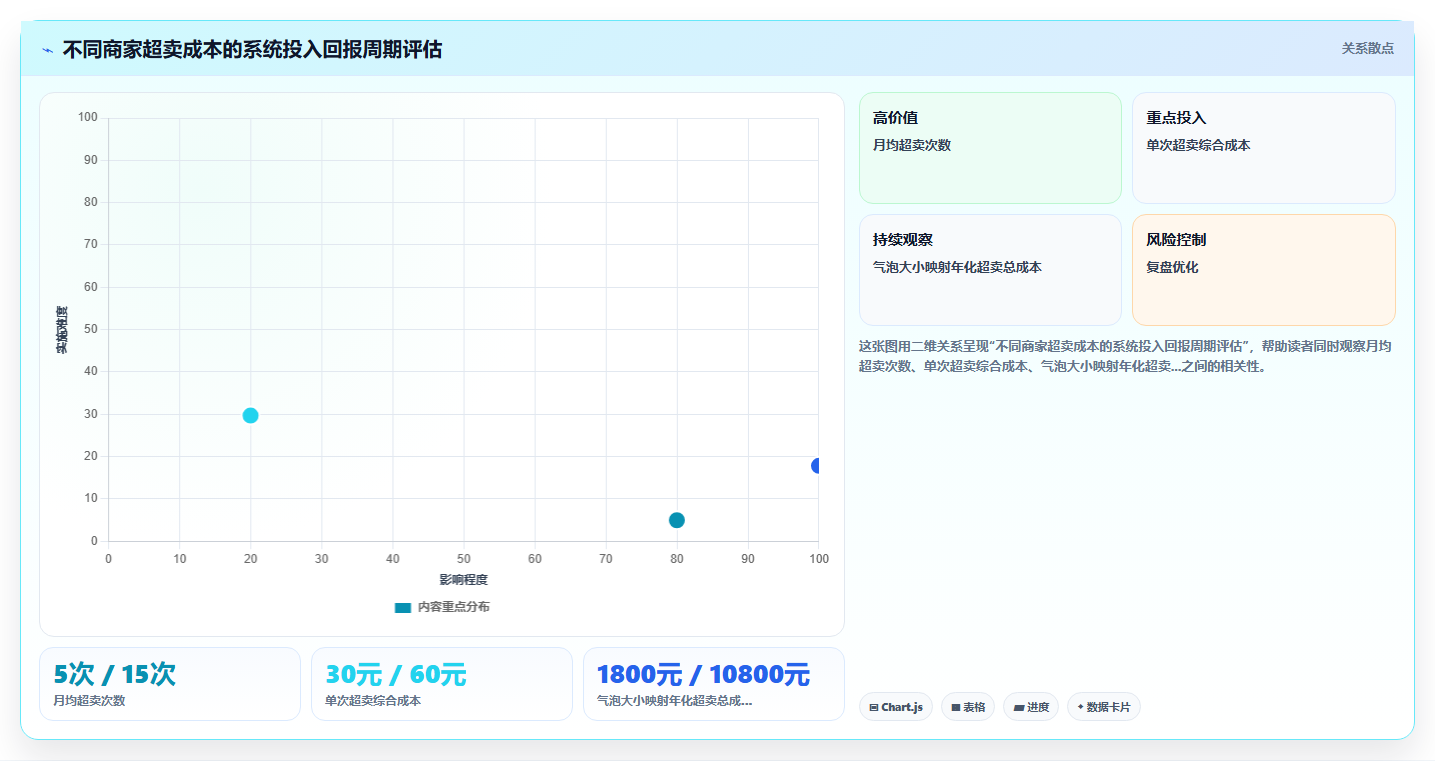The width and height of the screenshot is (1435, 761).
Task: Click the 内容重点分布 legend label
Action: click(x=454, y=607)
